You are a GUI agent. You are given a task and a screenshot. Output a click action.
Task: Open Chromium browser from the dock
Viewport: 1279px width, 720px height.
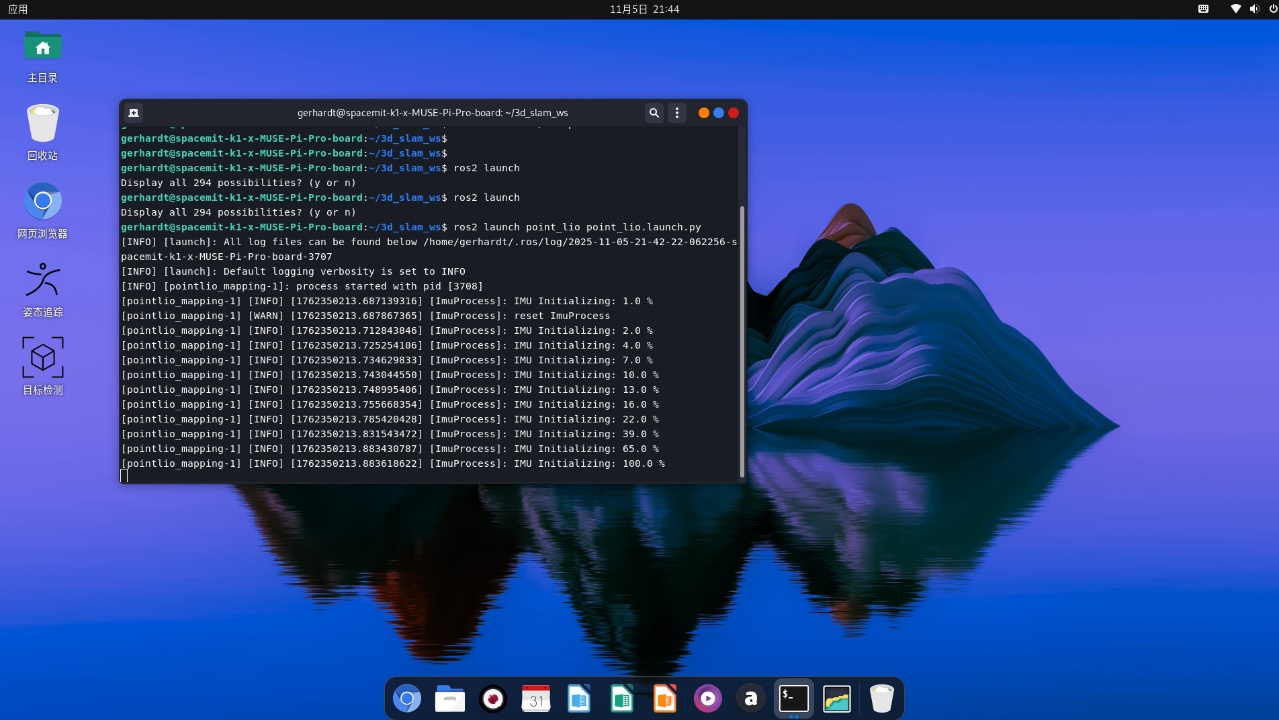pos(407,698)
